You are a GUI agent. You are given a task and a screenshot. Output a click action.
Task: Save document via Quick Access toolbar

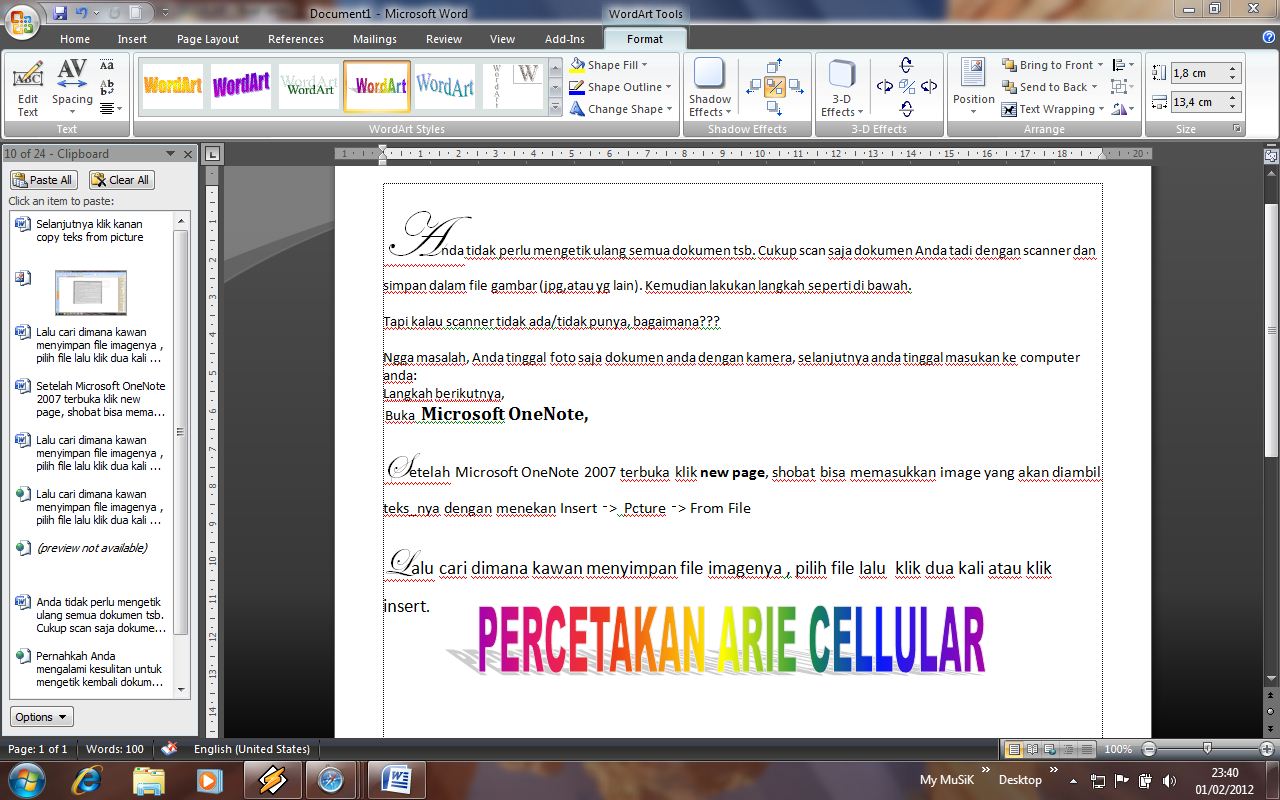59,14
